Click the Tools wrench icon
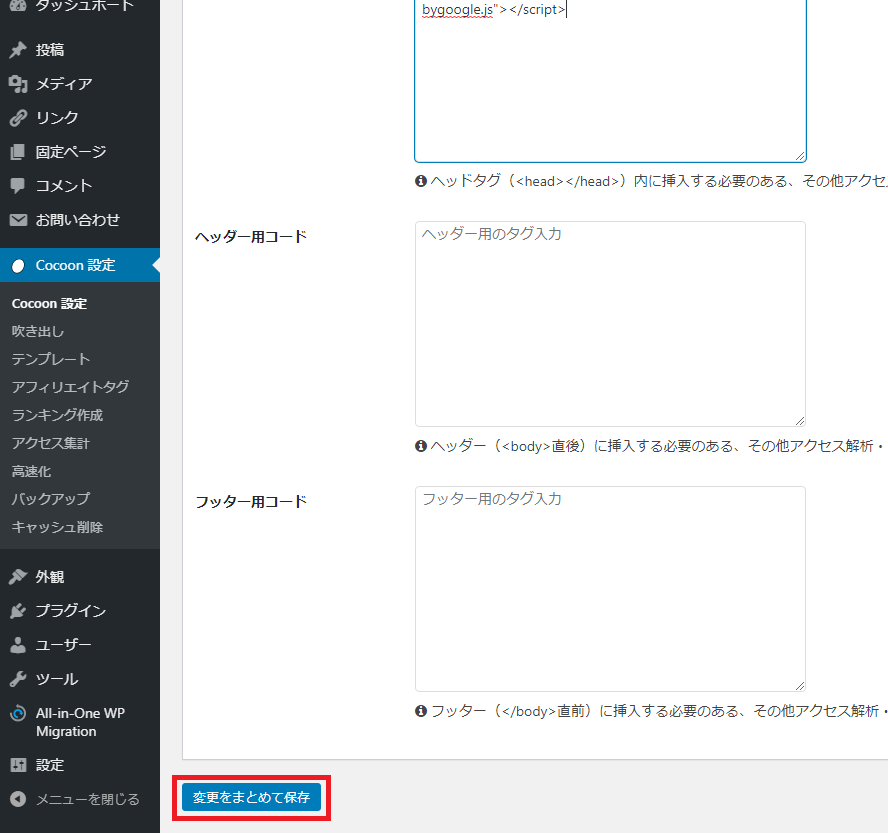The image size is (888, 833). tap(18, 678)
